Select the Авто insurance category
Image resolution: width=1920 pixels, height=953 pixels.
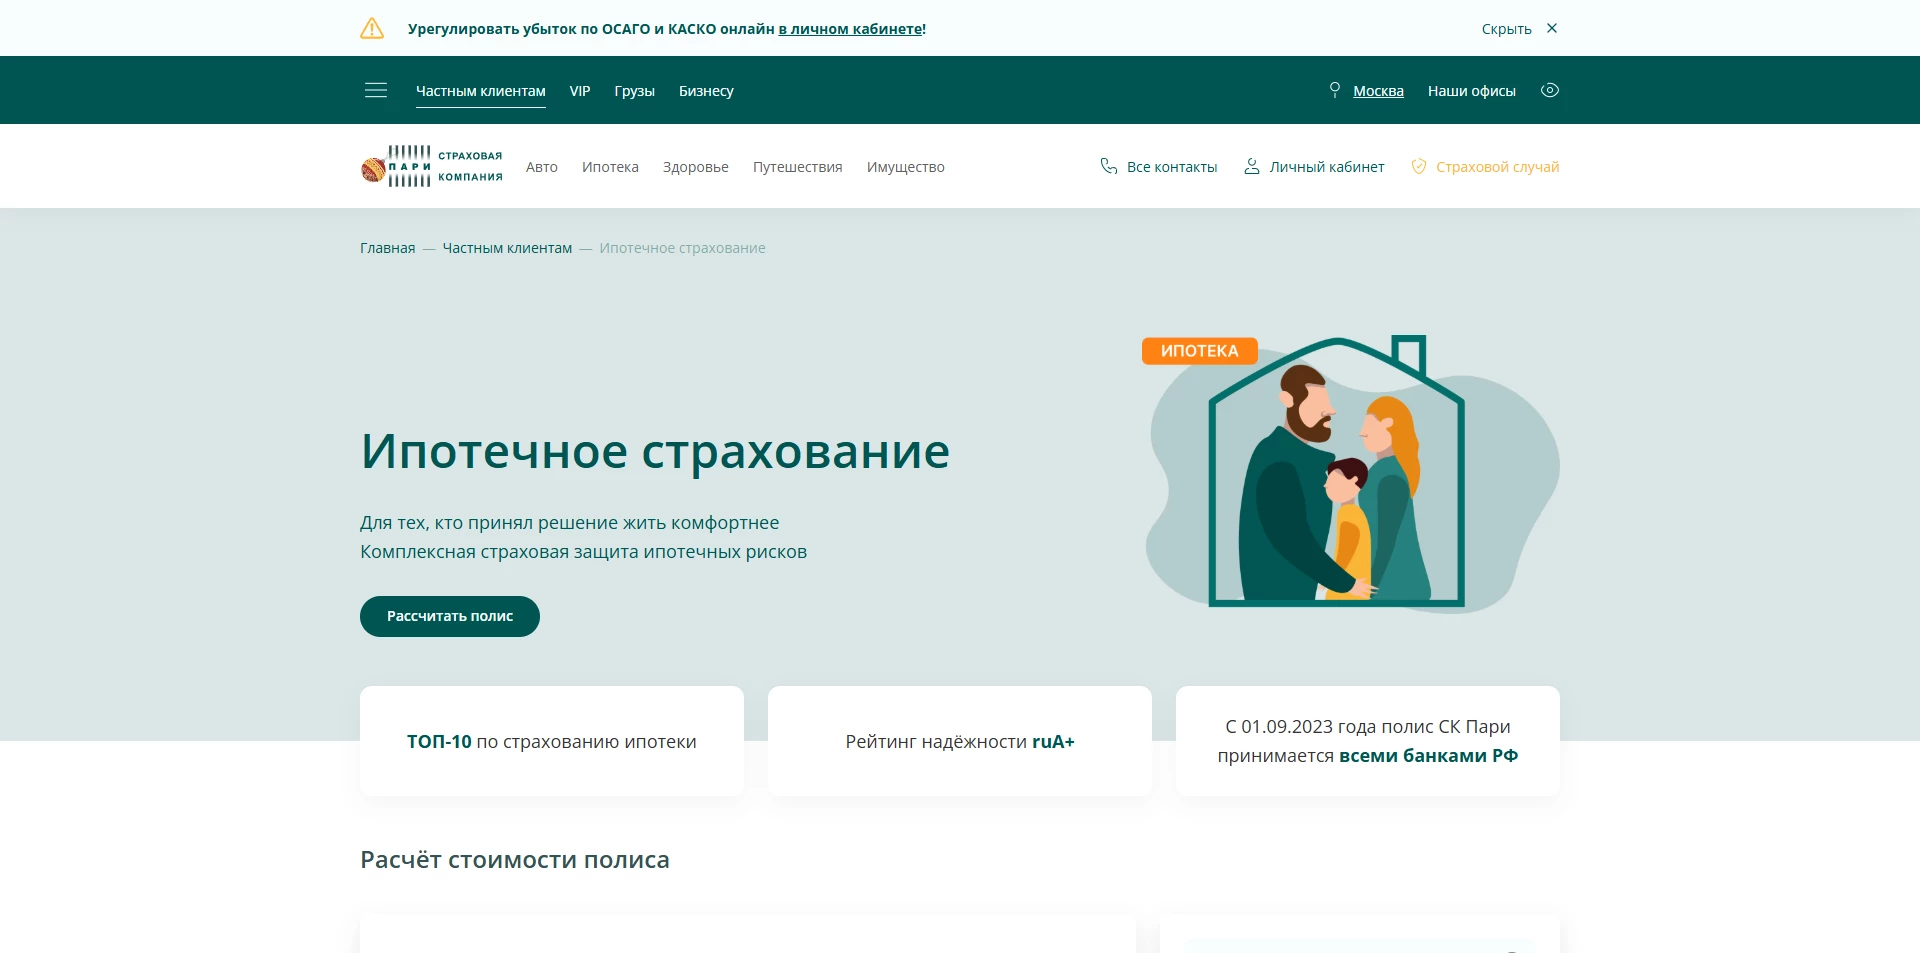click(x=542, y=167)
